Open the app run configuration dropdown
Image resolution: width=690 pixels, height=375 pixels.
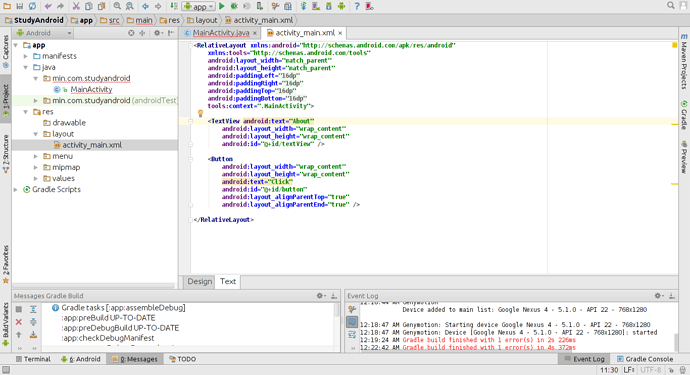198,7
